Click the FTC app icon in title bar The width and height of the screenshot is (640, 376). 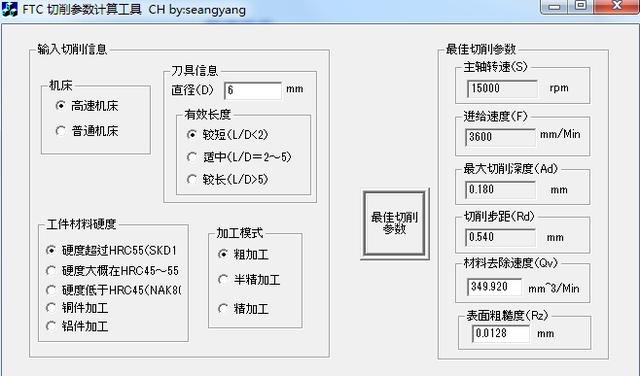coord(9,9)
